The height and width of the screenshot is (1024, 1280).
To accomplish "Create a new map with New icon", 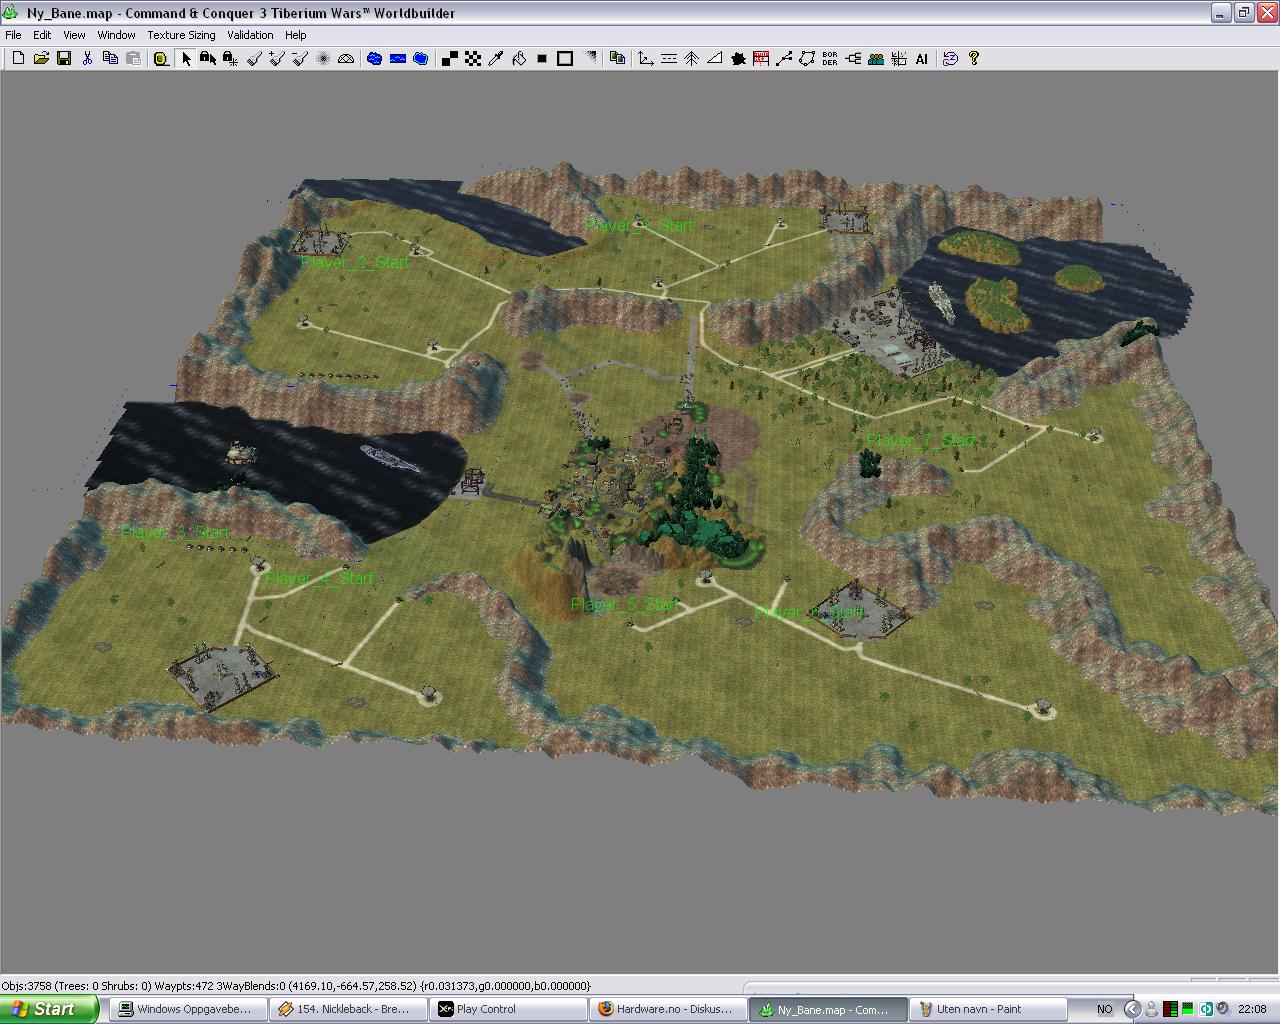I will pyautogui.click(x=18, y=59).
